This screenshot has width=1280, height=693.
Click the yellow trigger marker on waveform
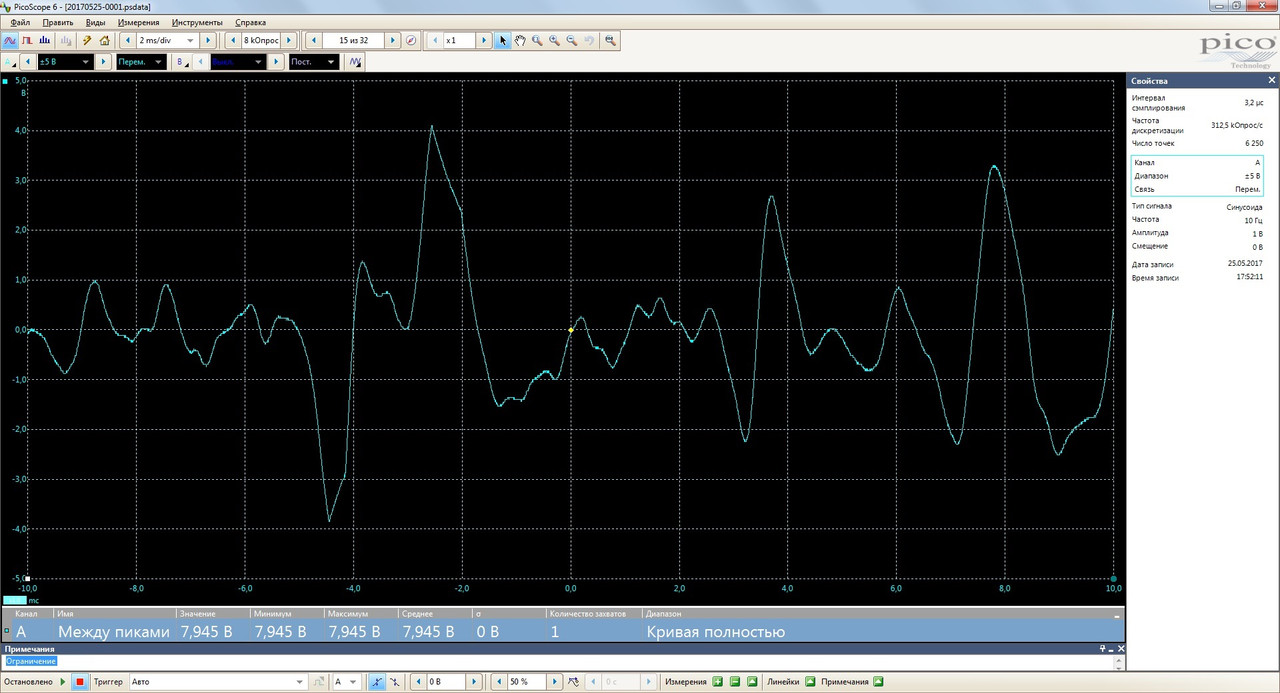pos(571,329)
